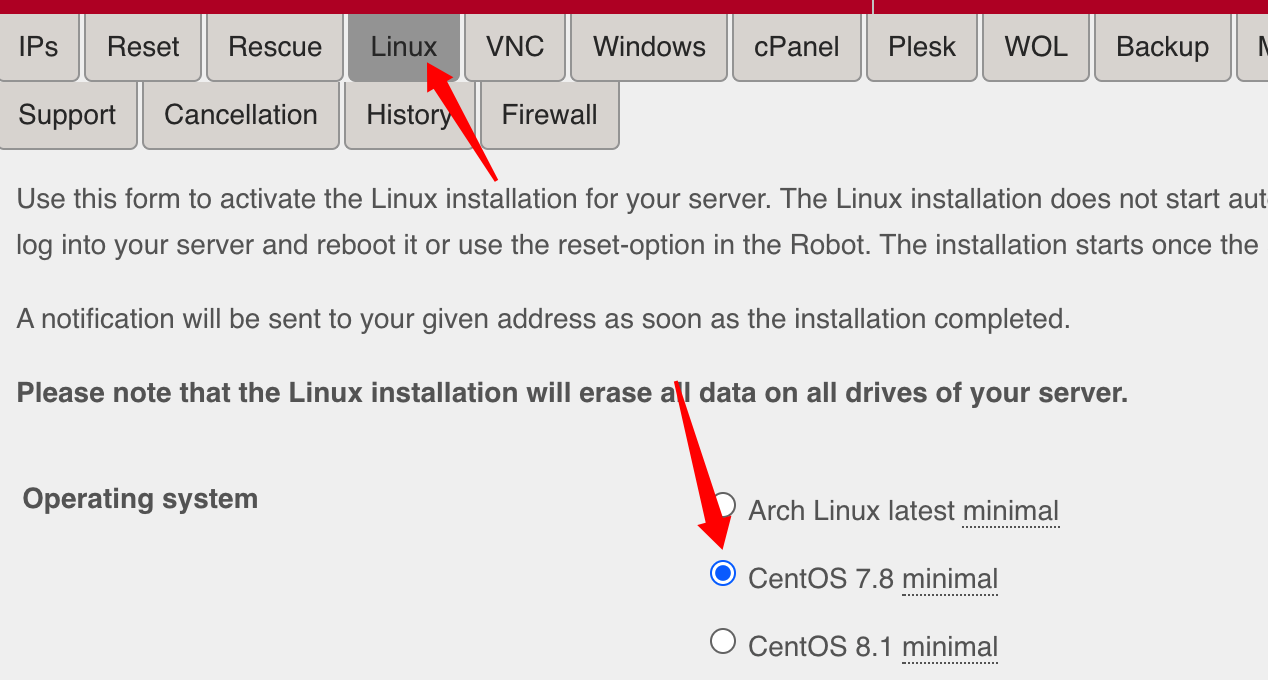This screenshot has width=1268, height=680.
Task: Open the Backup tab
Action: point(1162,47)
